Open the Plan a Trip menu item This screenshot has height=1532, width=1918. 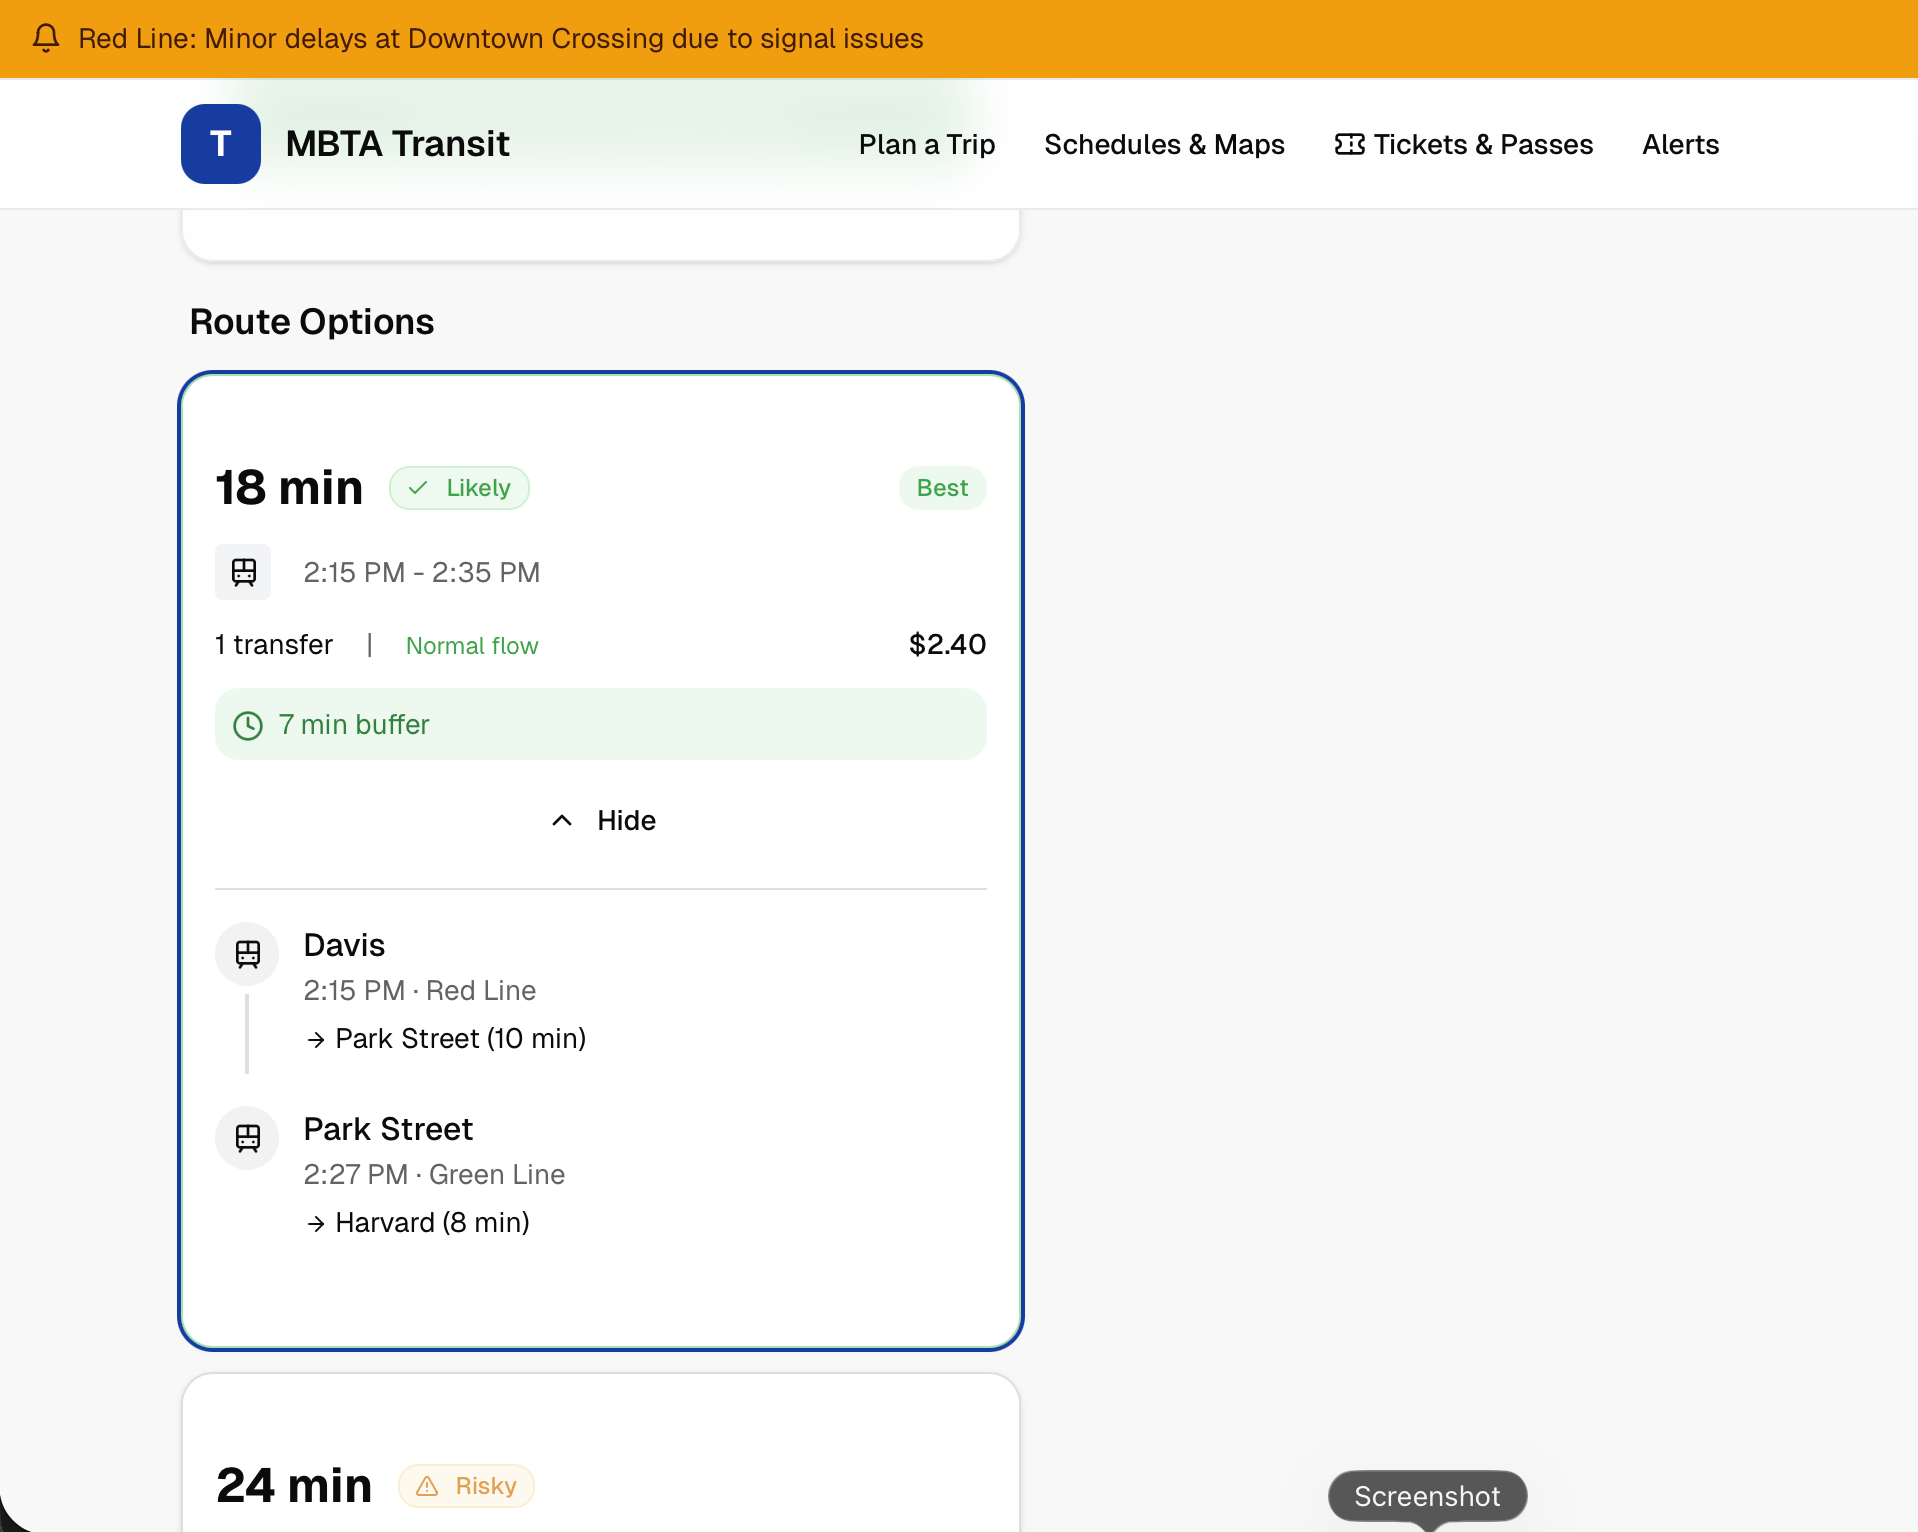tap(927, 144)
